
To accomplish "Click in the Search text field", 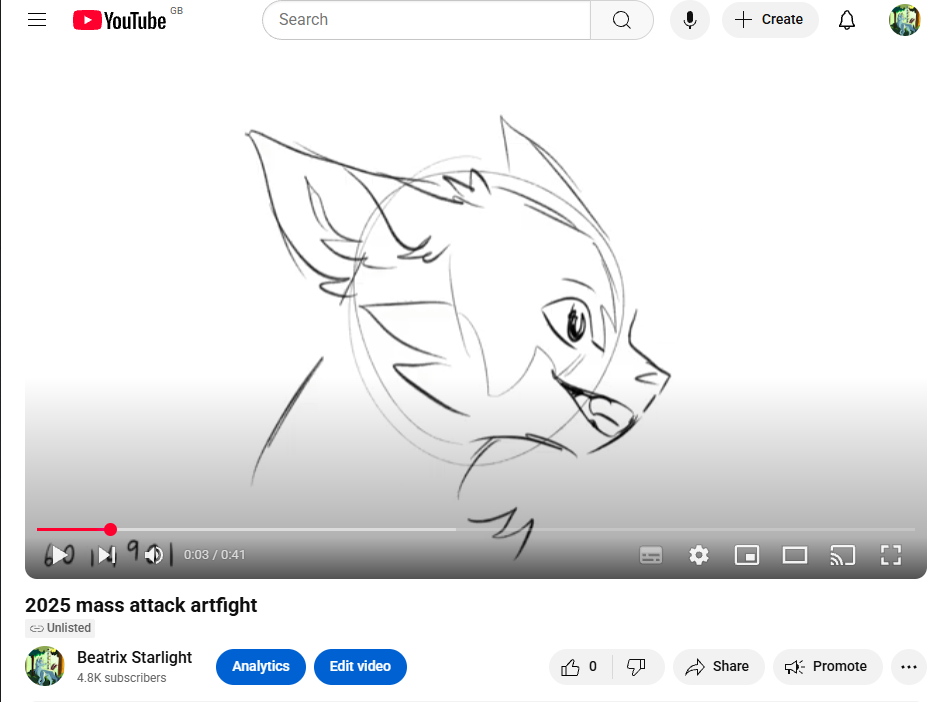I will point(425,20).
